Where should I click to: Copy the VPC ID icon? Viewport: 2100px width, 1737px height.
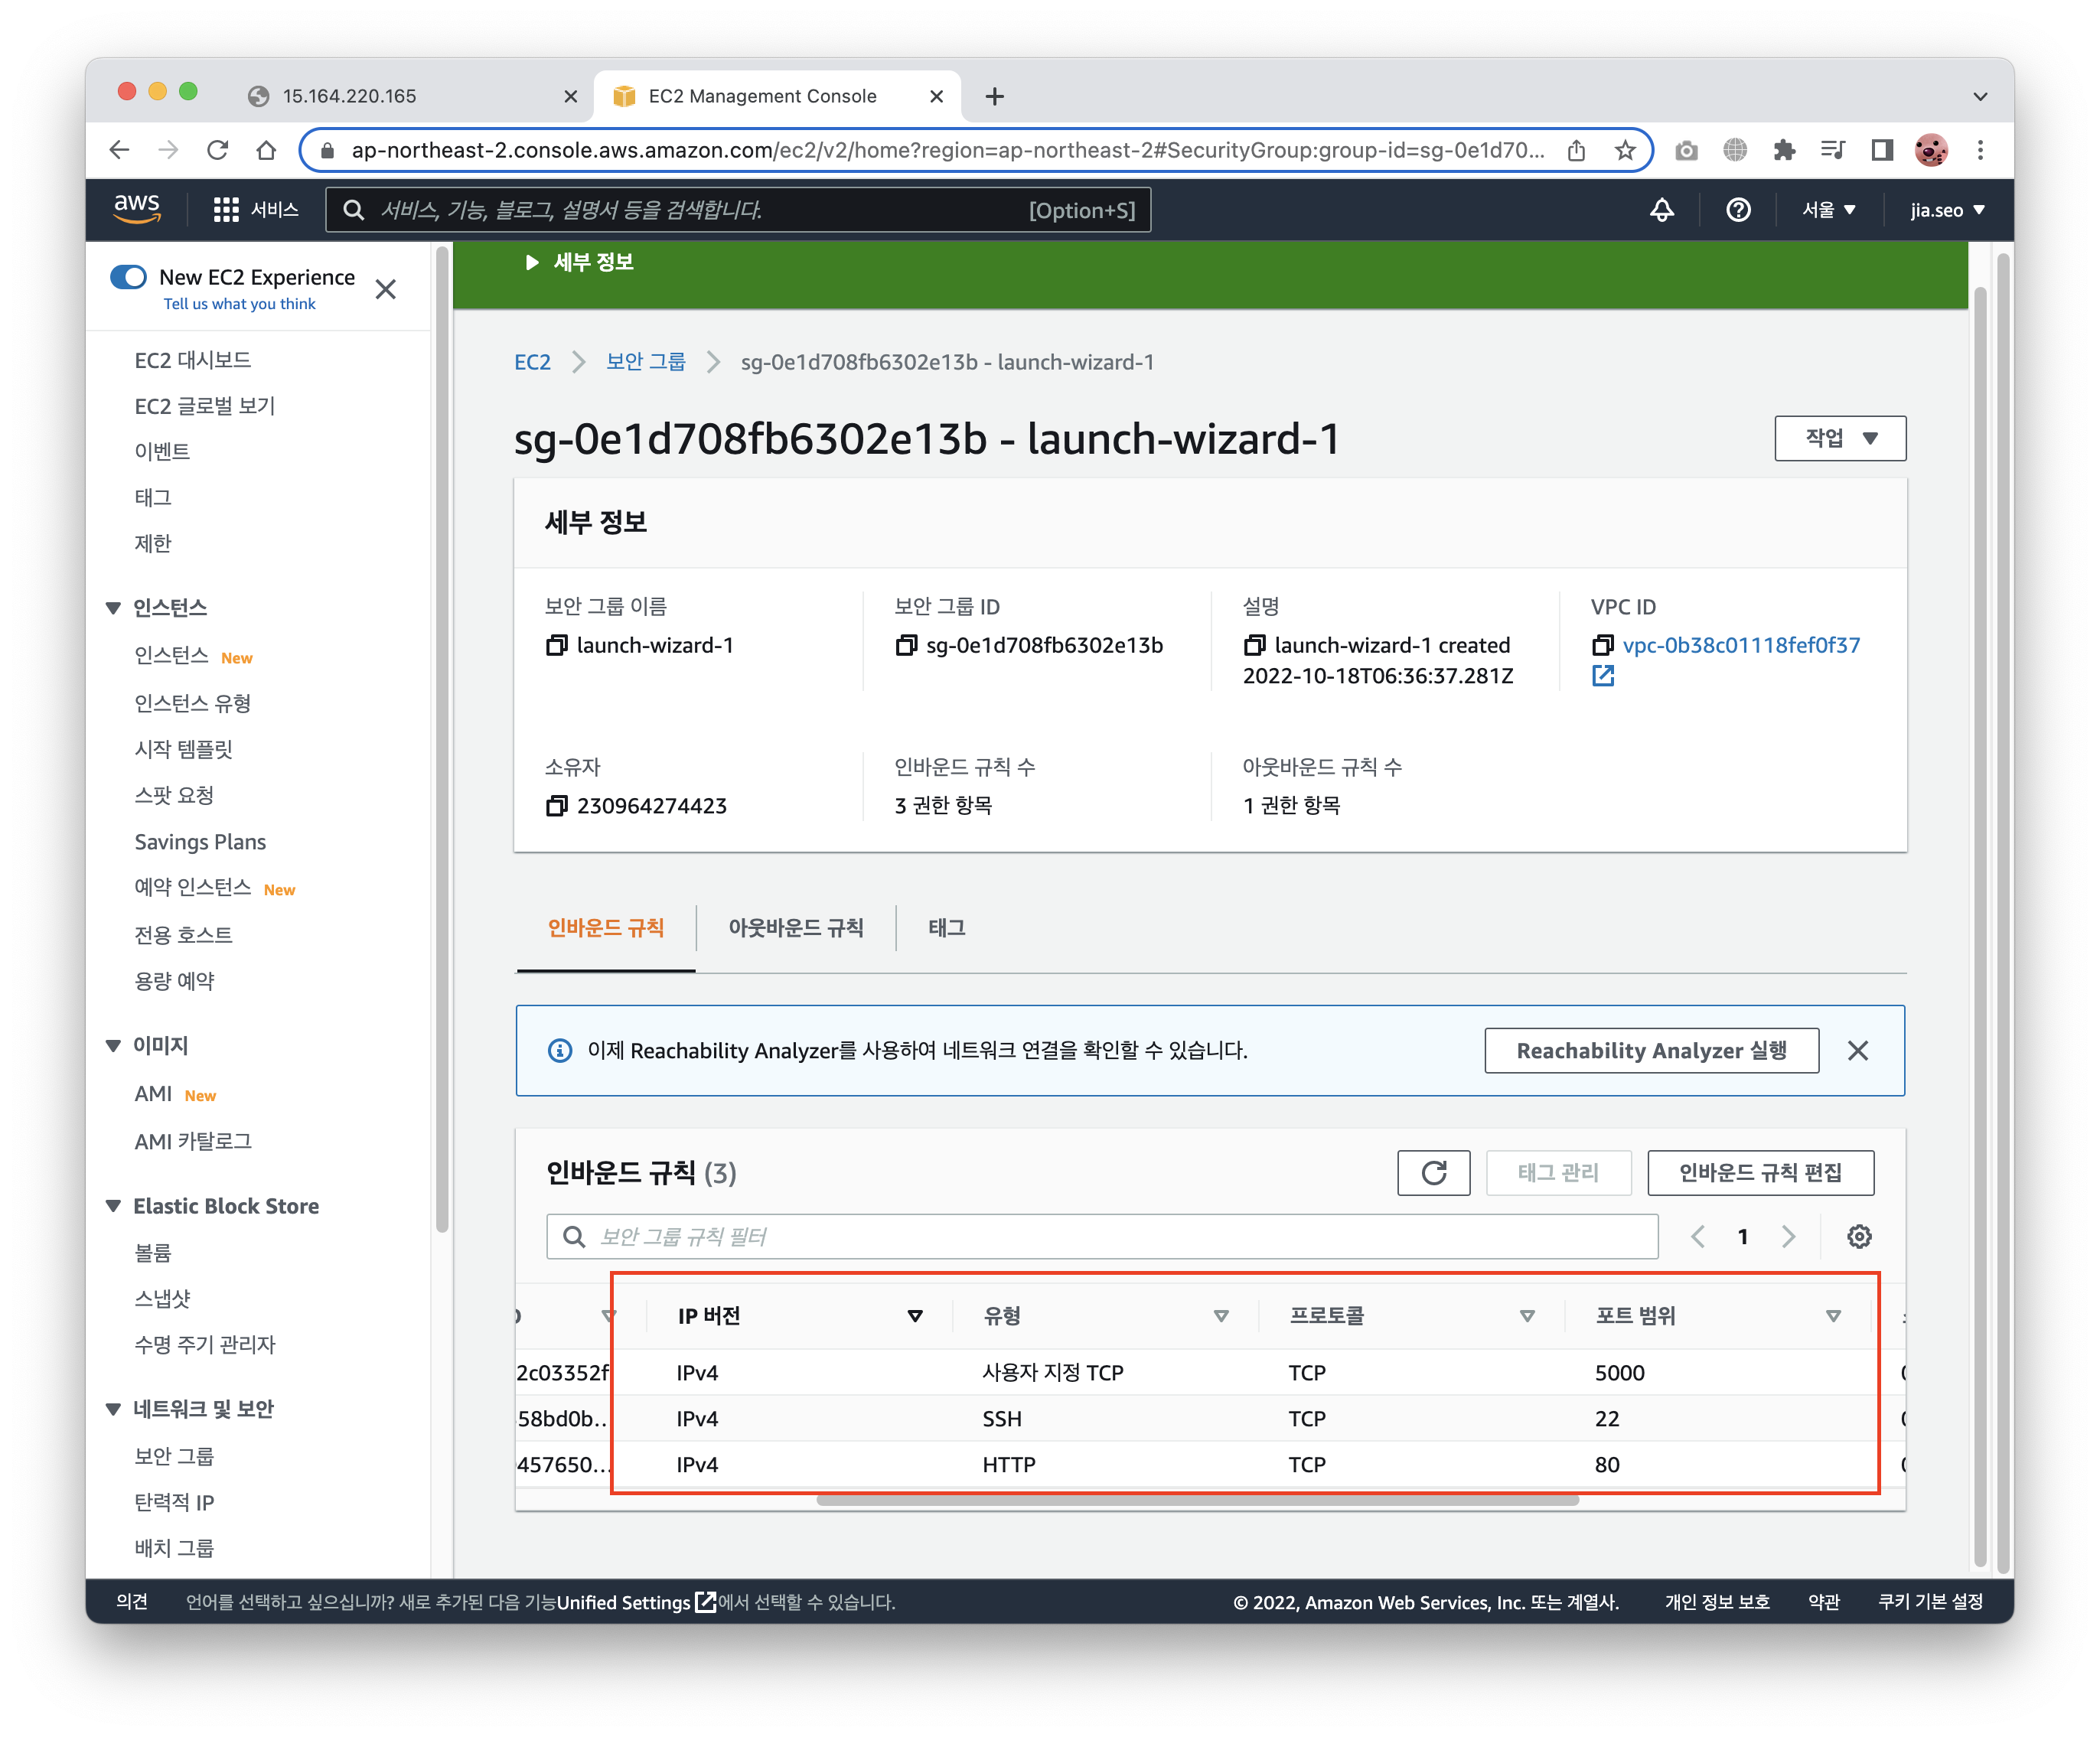click(x=1602, y=645)
